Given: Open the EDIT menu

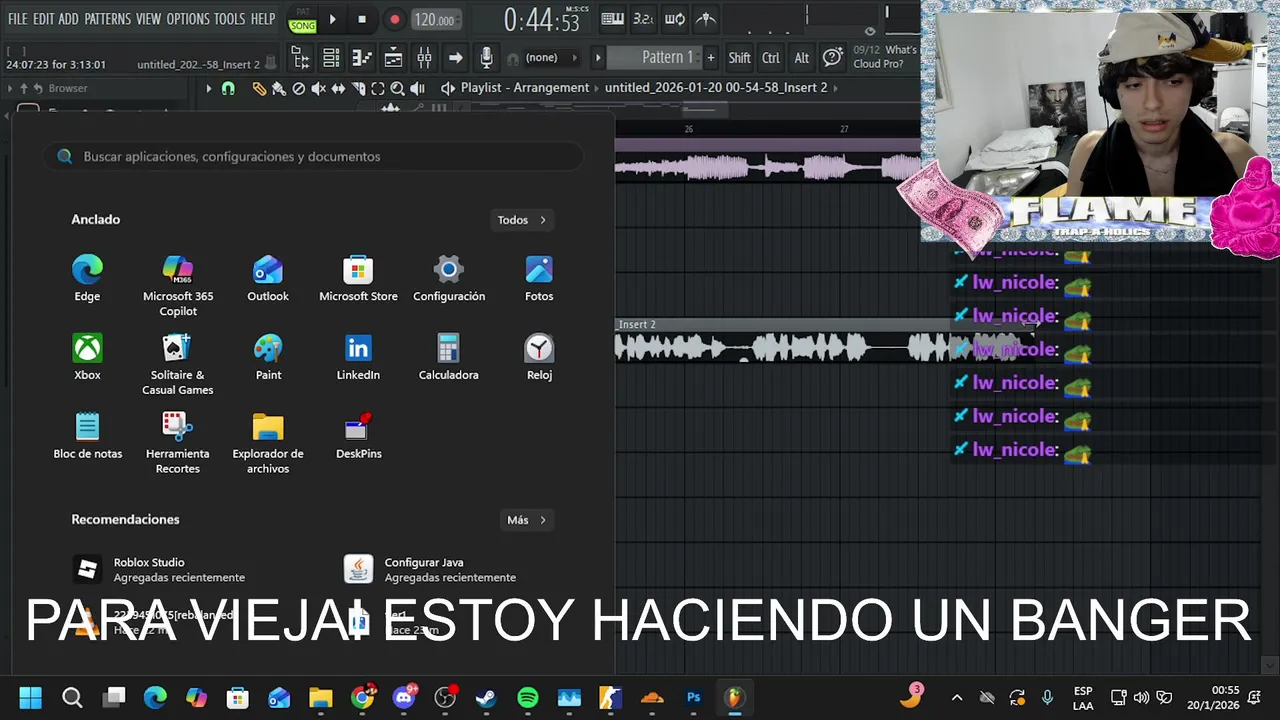Looking at the screenshot, I should pos(43,19).
